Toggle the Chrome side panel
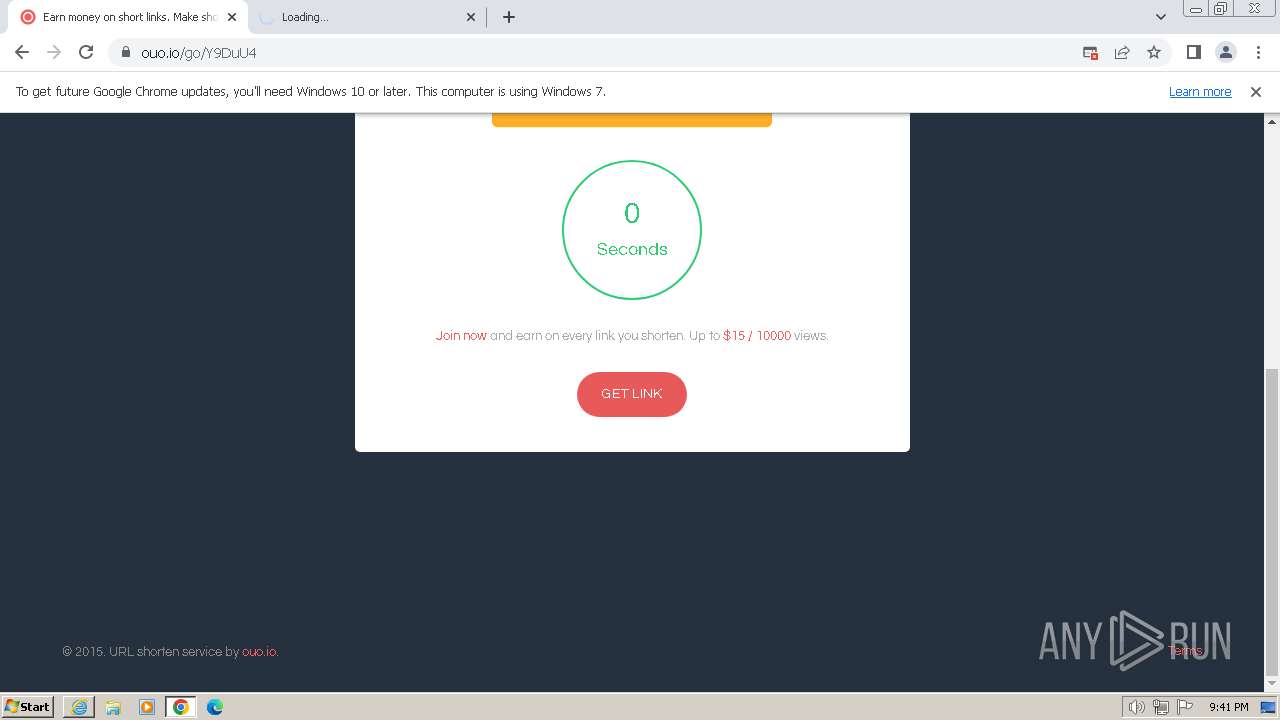The height and width of the screenshot is (720, 1280). coord(1193,52)
